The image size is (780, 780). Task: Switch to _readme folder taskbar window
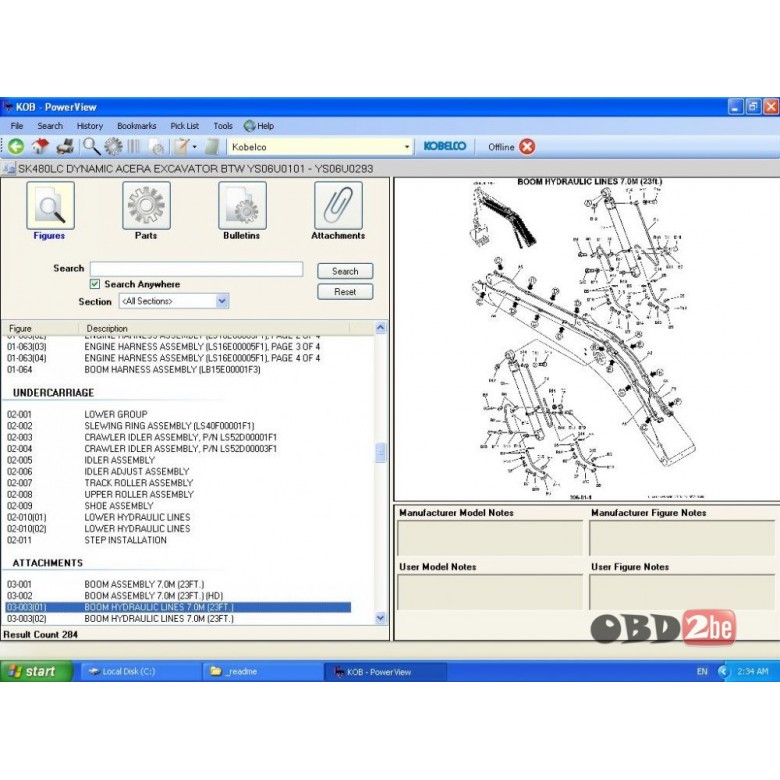tap(263, 672)
